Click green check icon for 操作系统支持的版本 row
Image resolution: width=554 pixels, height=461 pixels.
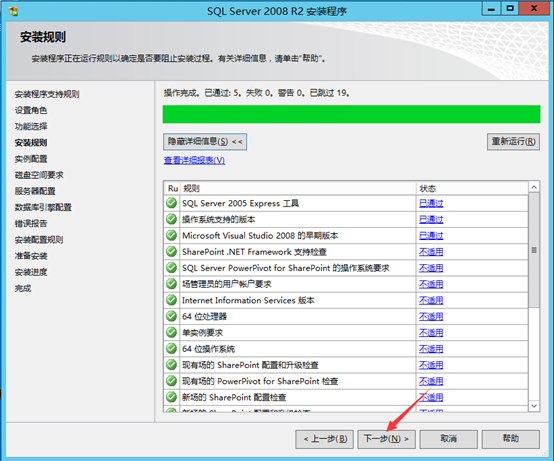point(171,219)
